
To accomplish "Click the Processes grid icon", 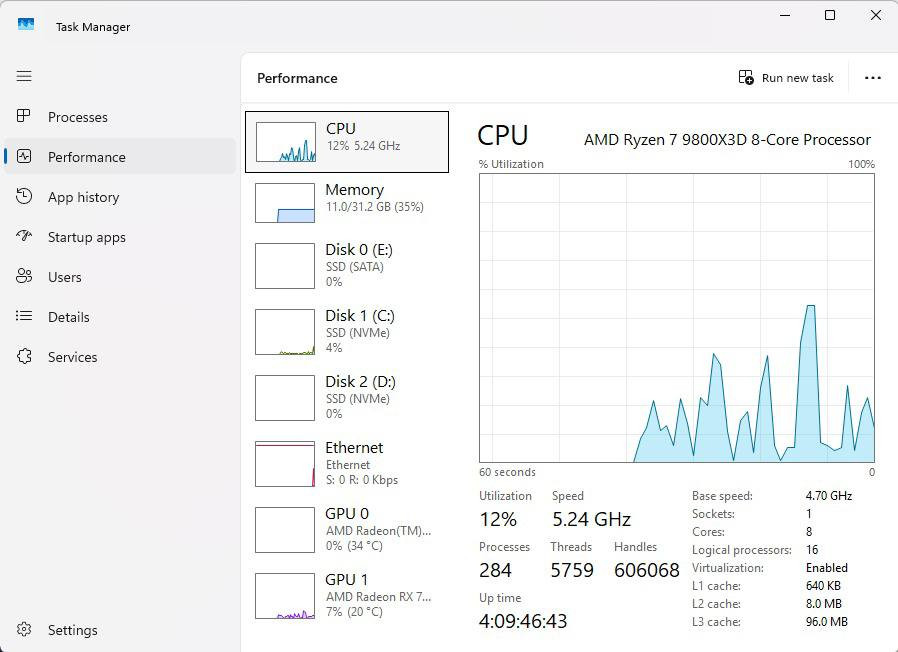I will [25, 117].
